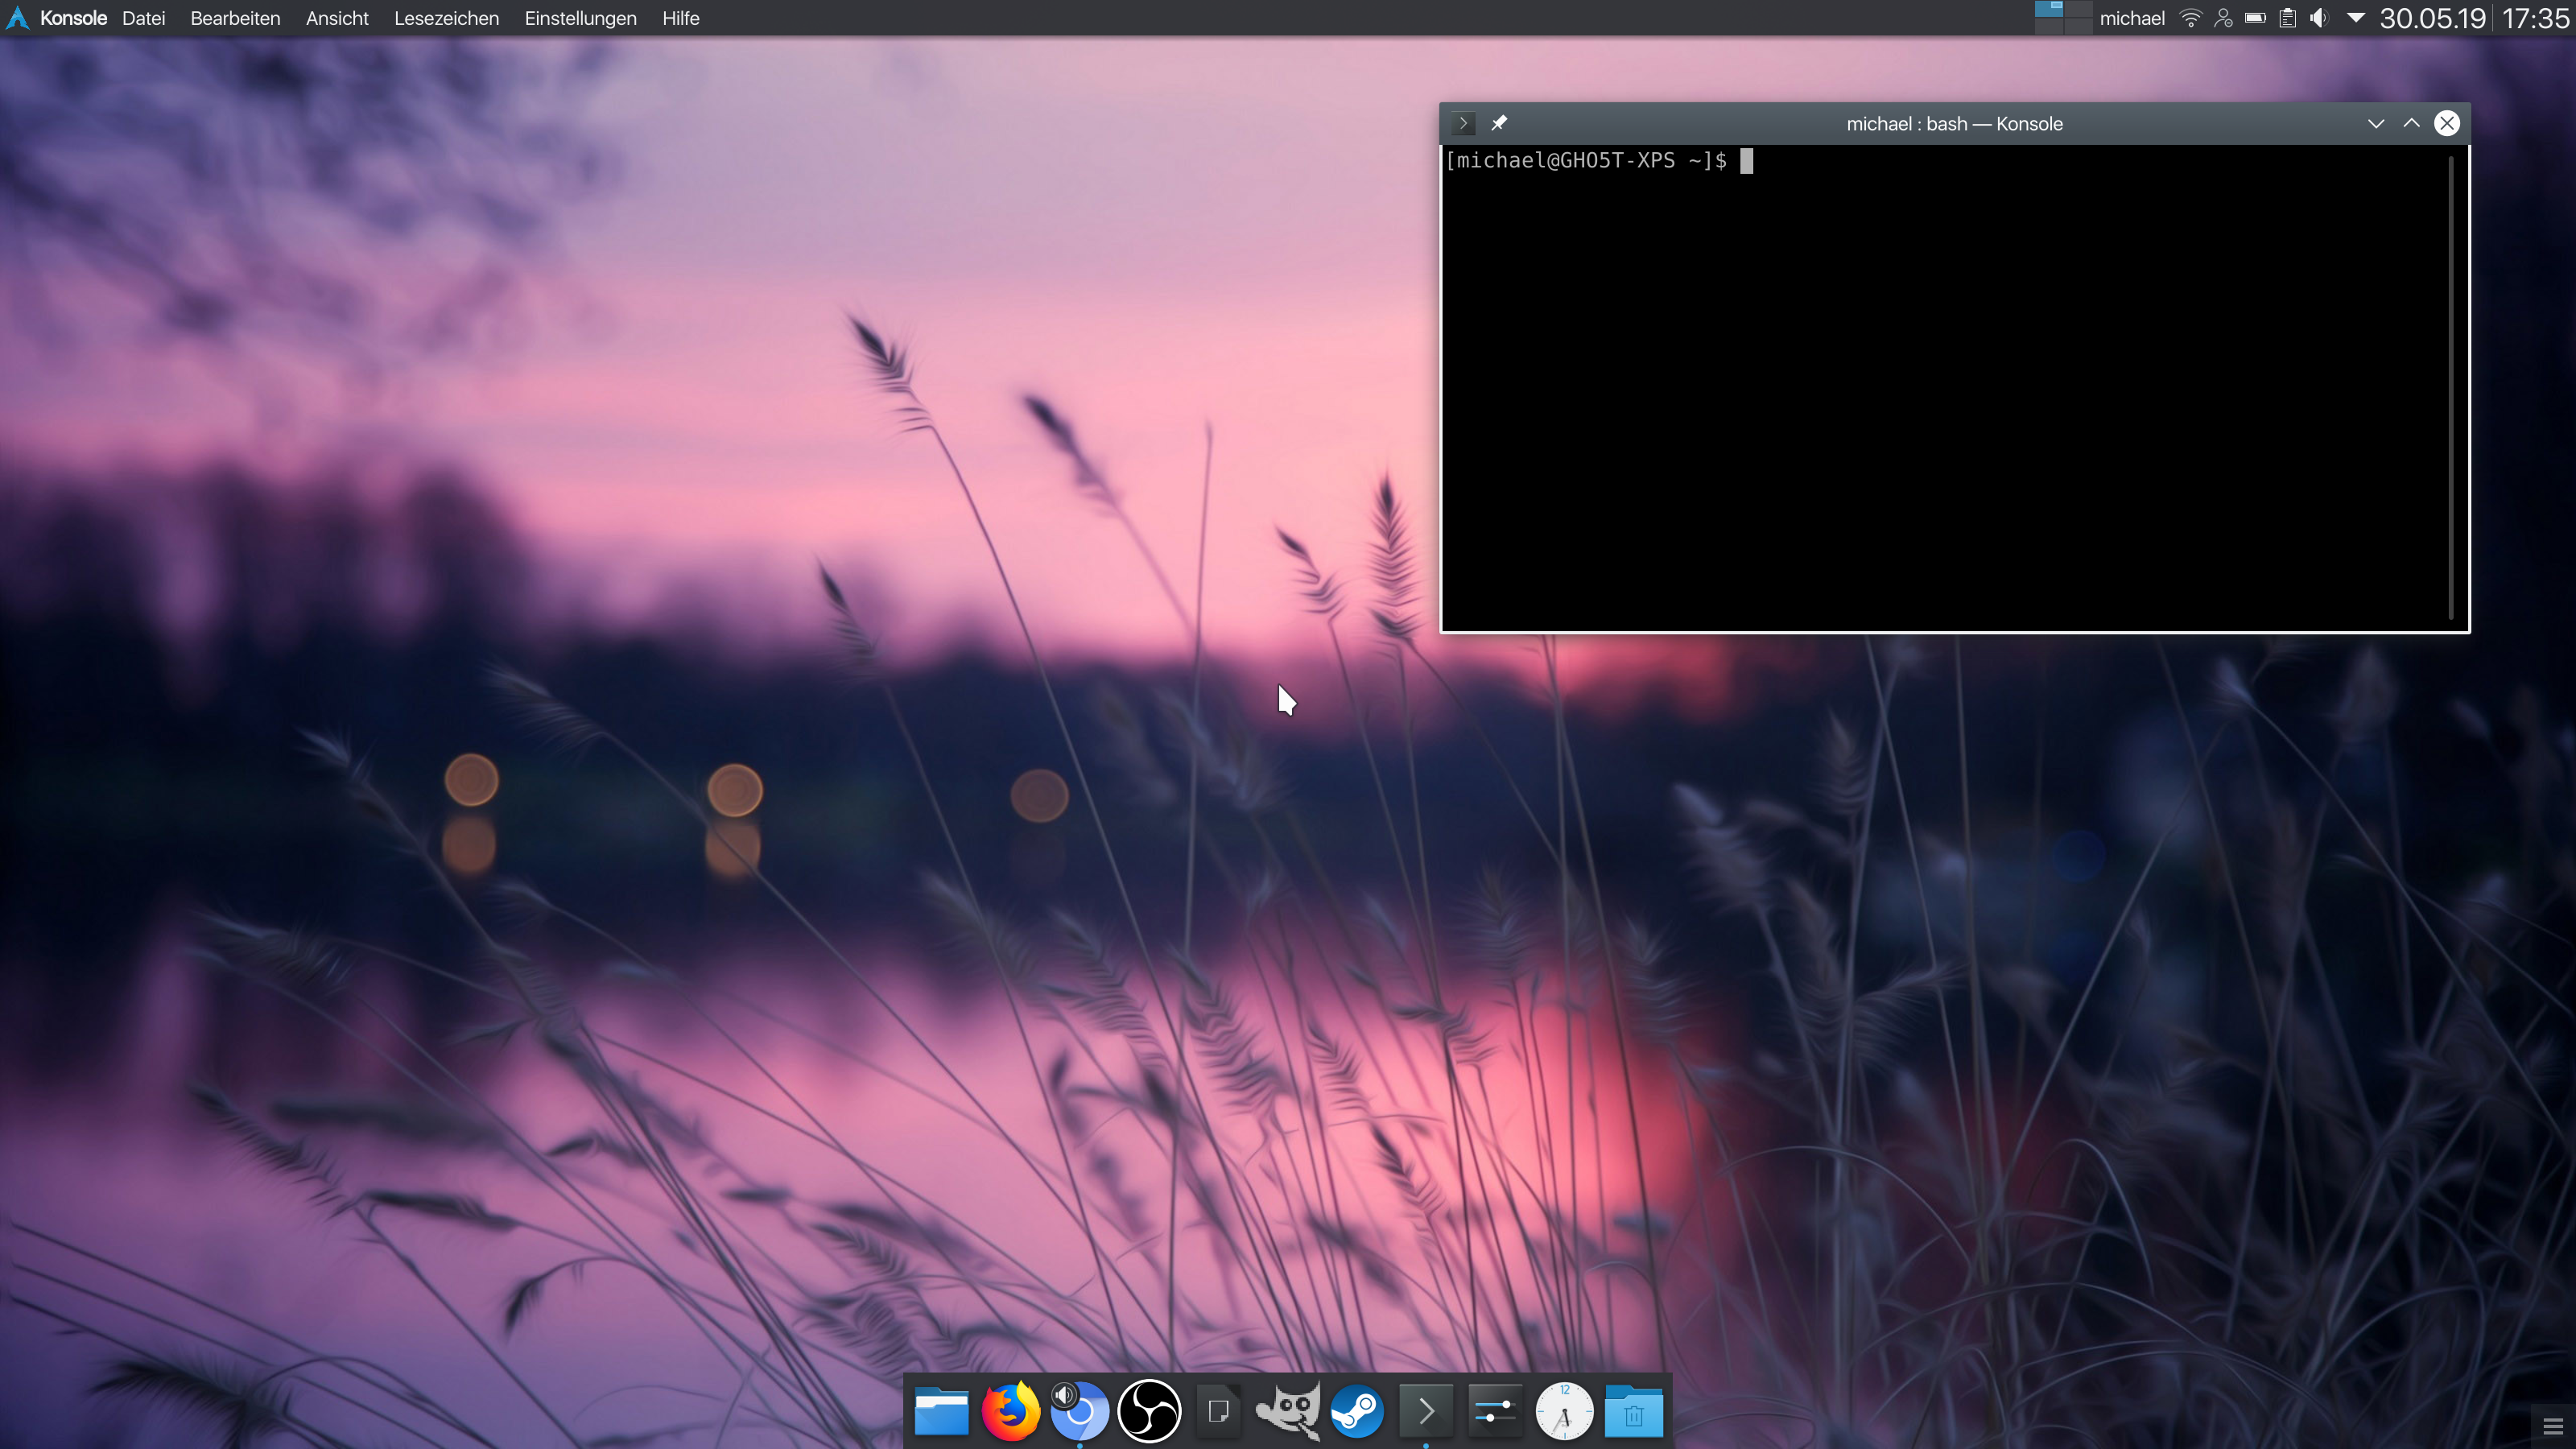Switch to second virtual desktop in pager
The image size is (2576, 1449).
point(2078,9)
